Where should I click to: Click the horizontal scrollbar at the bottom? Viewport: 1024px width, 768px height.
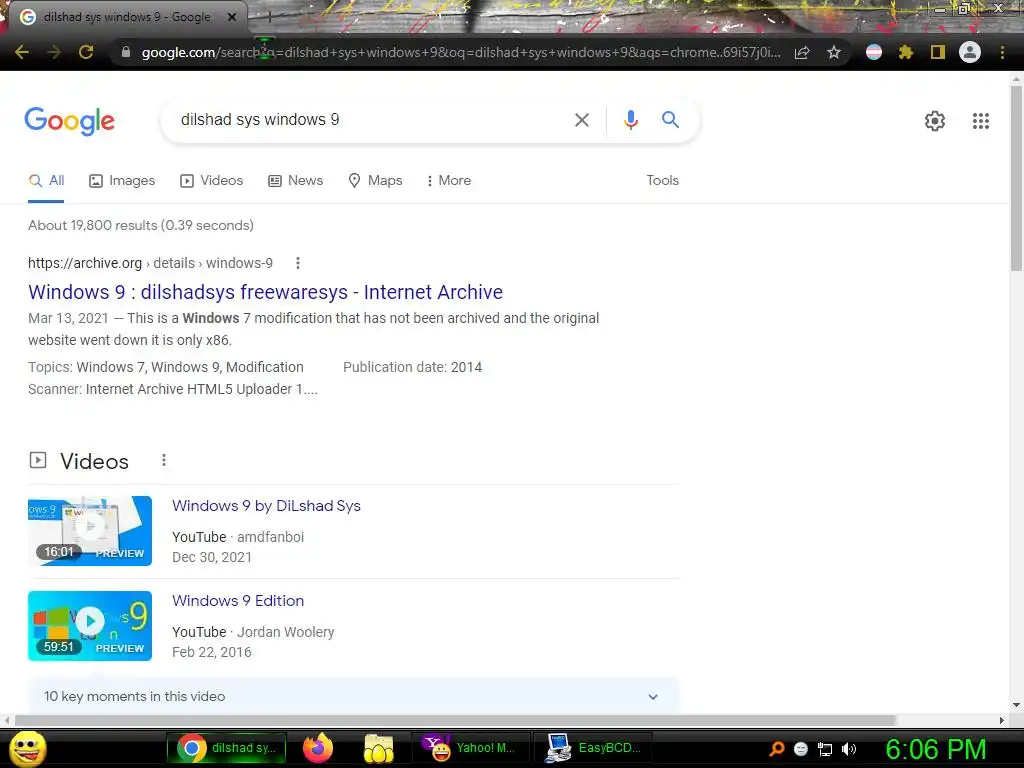tap(455, 720)
